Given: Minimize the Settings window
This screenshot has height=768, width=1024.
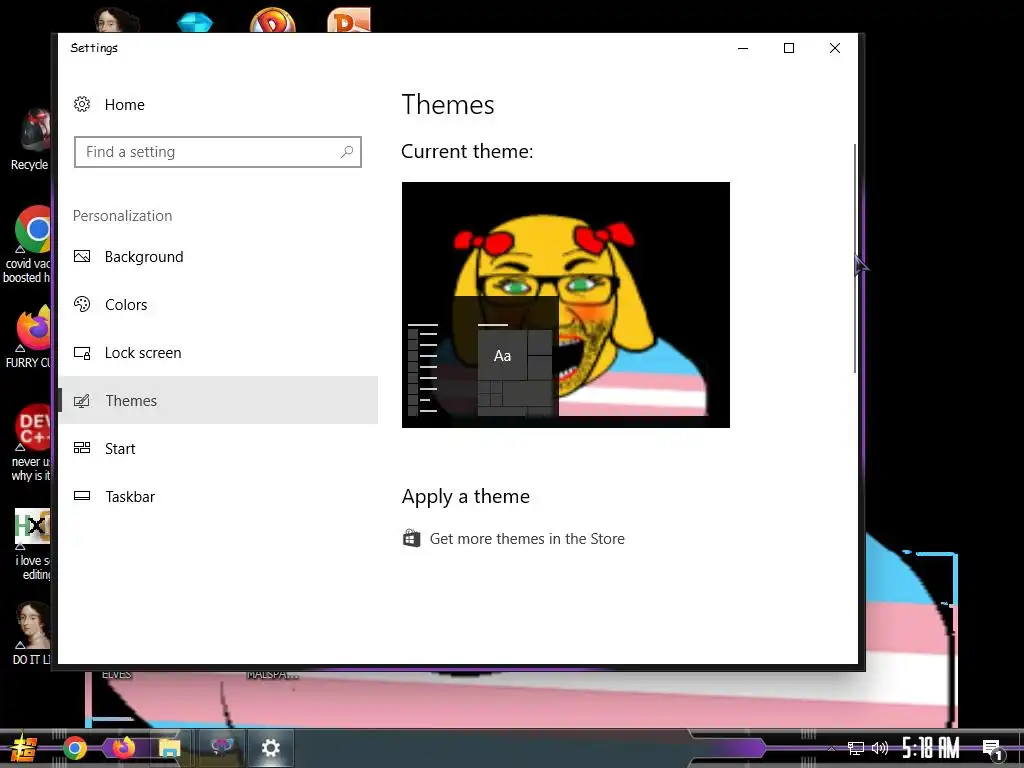Looking at the screenshot, I should click(743, 48).
